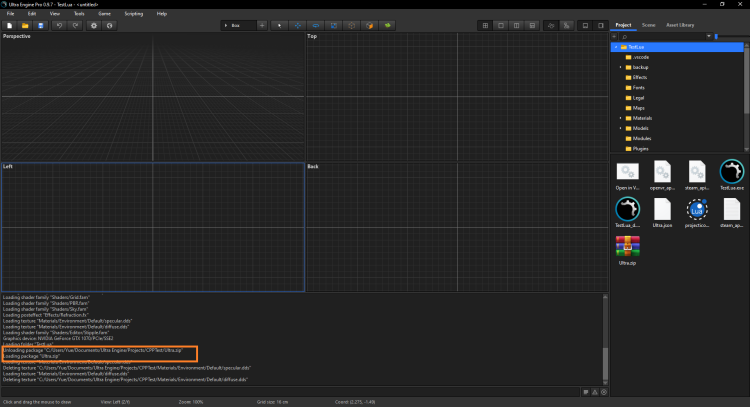750x407 pixels.
Task: Expand the backup folder in tree
Action: [620, 67]
